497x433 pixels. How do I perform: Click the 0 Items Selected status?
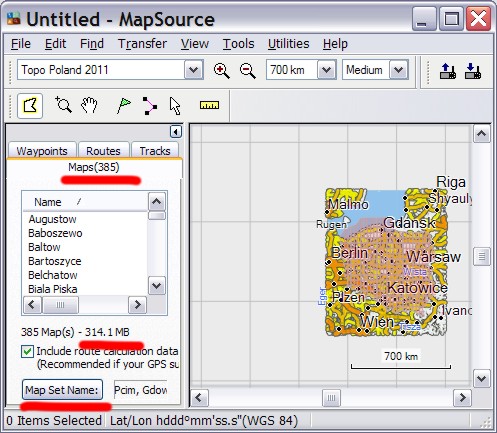coord(54,421)
